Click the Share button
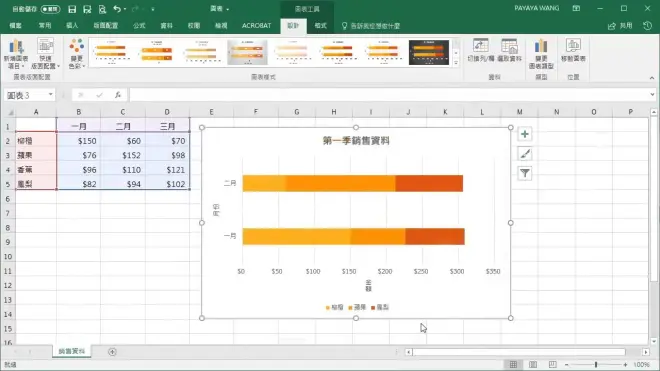 tap(620, 26)
